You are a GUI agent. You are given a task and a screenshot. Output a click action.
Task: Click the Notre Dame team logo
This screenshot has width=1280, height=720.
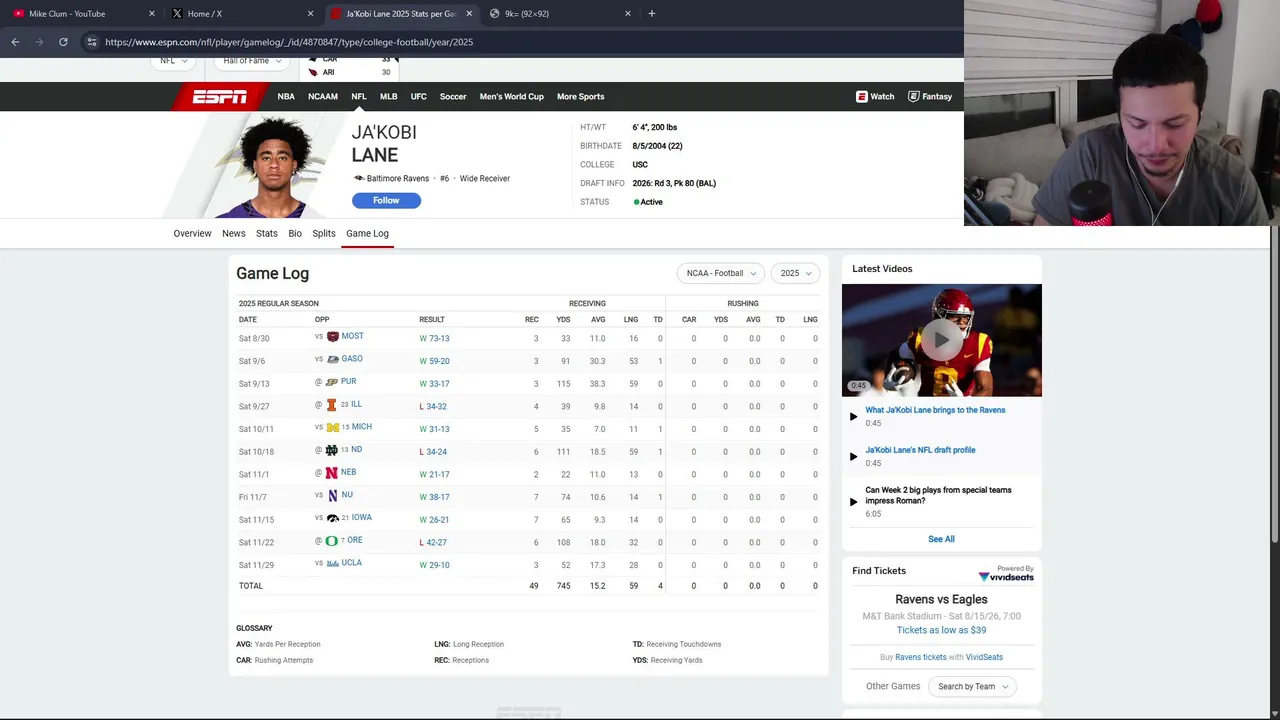332,450
